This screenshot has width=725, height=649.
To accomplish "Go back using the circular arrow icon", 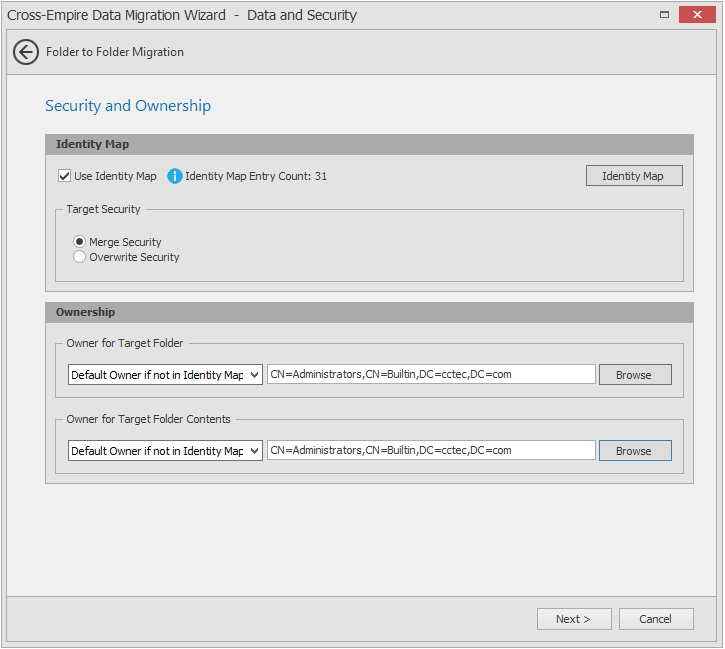I will 26,52.
